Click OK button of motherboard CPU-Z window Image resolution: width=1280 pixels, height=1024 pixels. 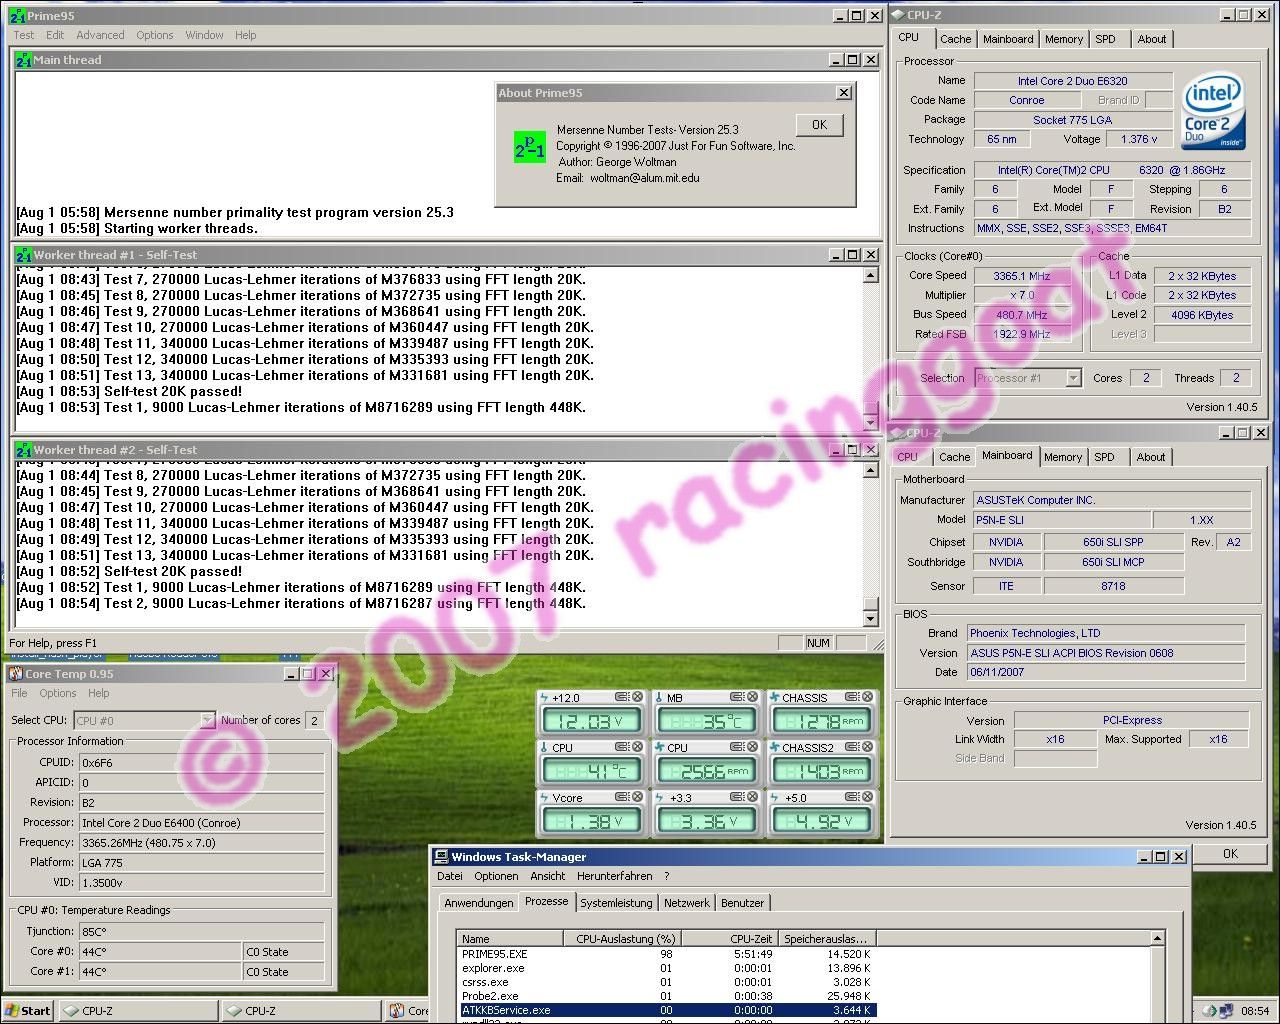[1230, 853]
